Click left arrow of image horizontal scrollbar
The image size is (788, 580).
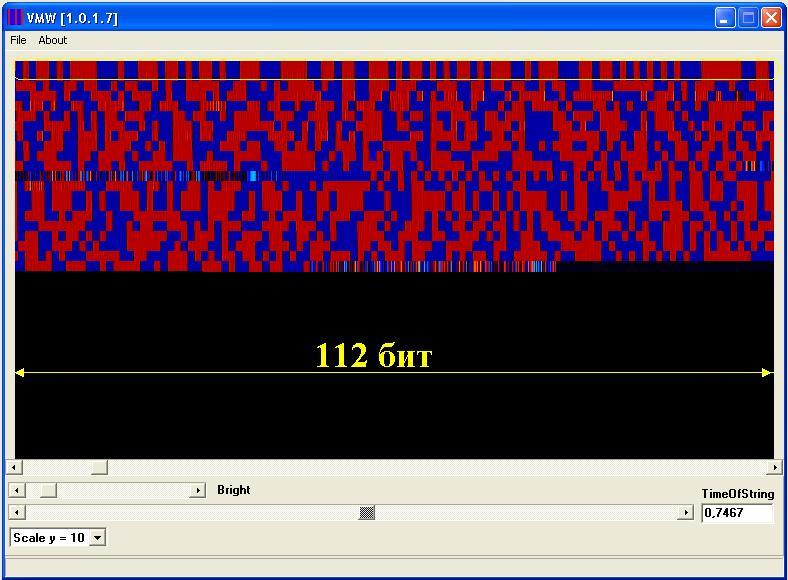[x=14, y=468]
